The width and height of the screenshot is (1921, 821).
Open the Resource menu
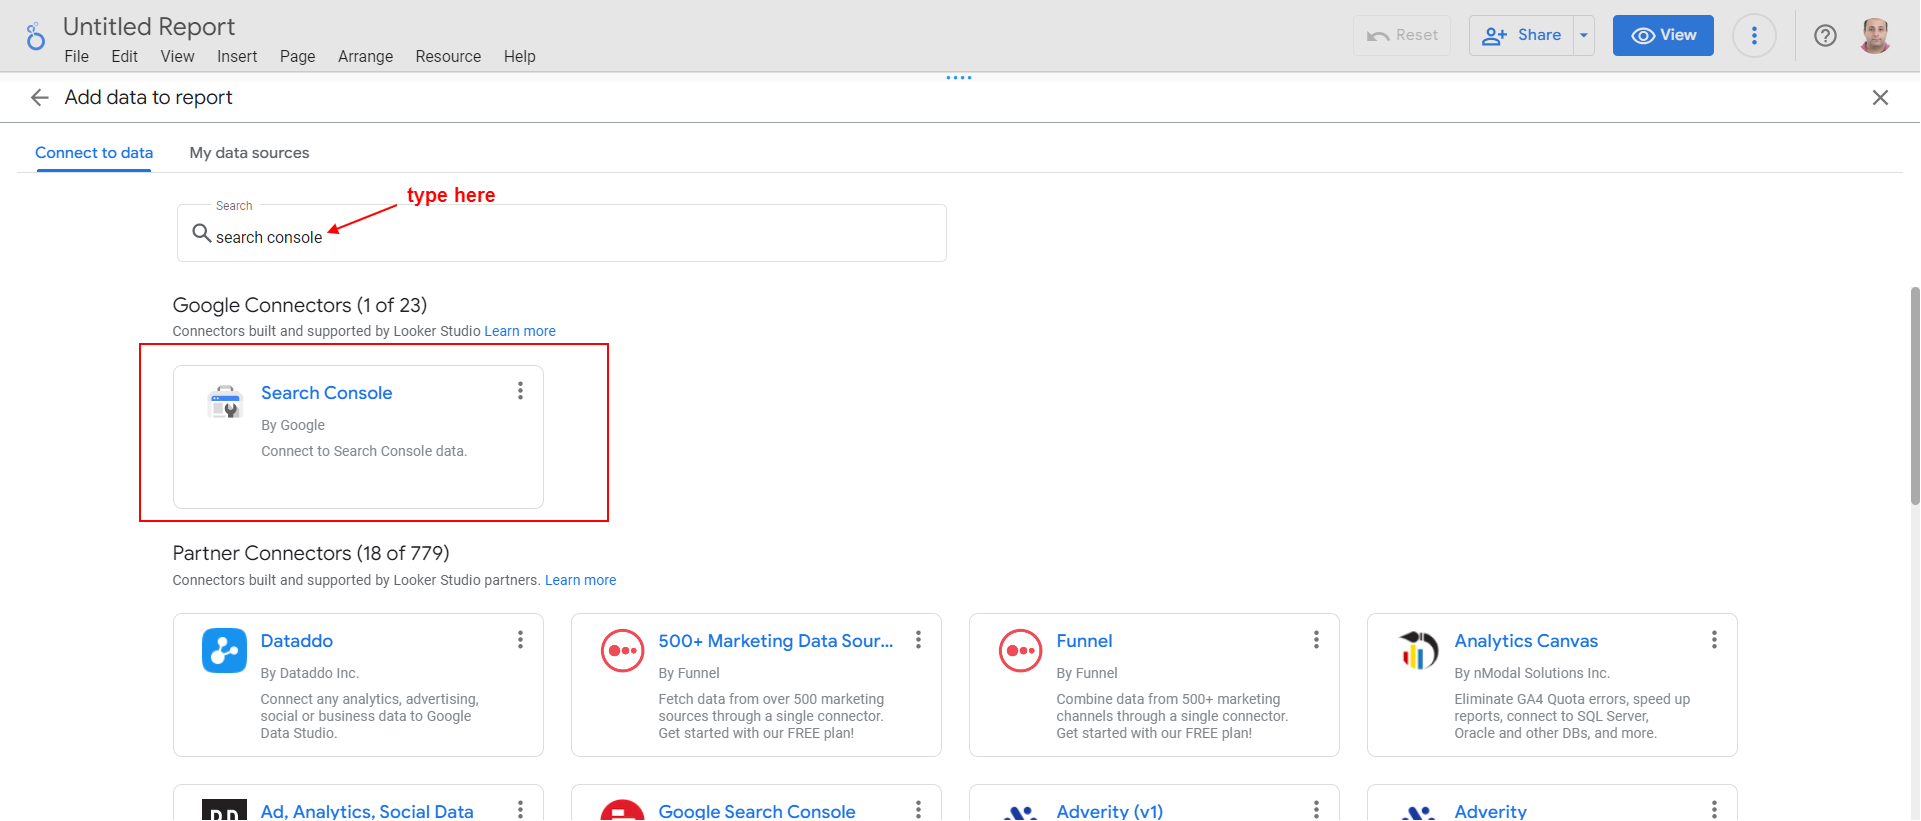(448, 56)
